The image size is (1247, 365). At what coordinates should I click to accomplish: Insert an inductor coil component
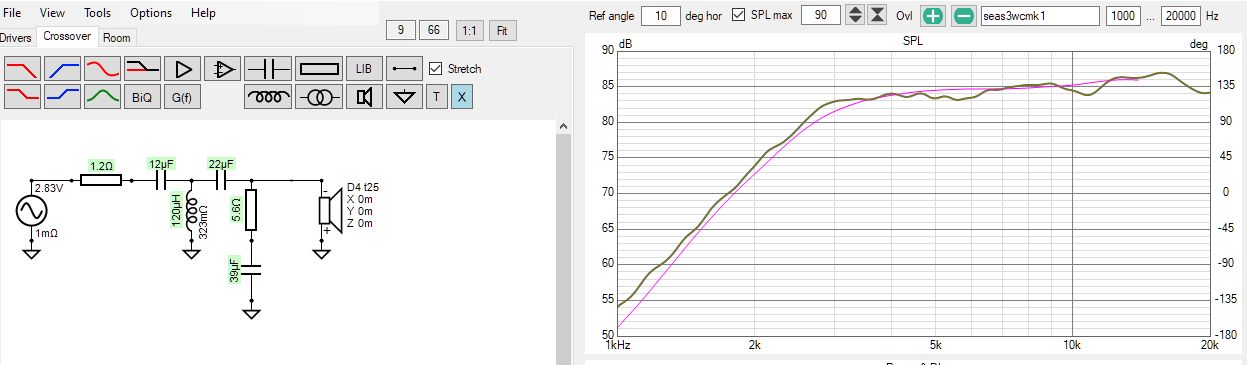coord(268,97)
